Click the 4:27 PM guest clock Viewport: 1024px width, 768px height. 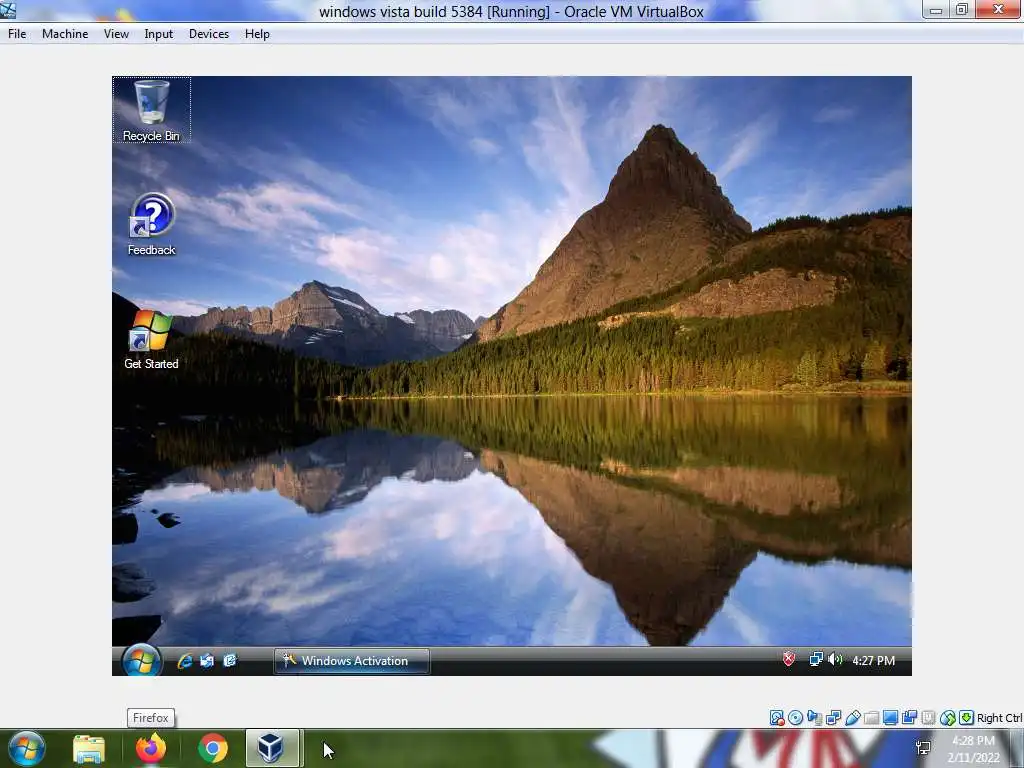coord(873,661)
